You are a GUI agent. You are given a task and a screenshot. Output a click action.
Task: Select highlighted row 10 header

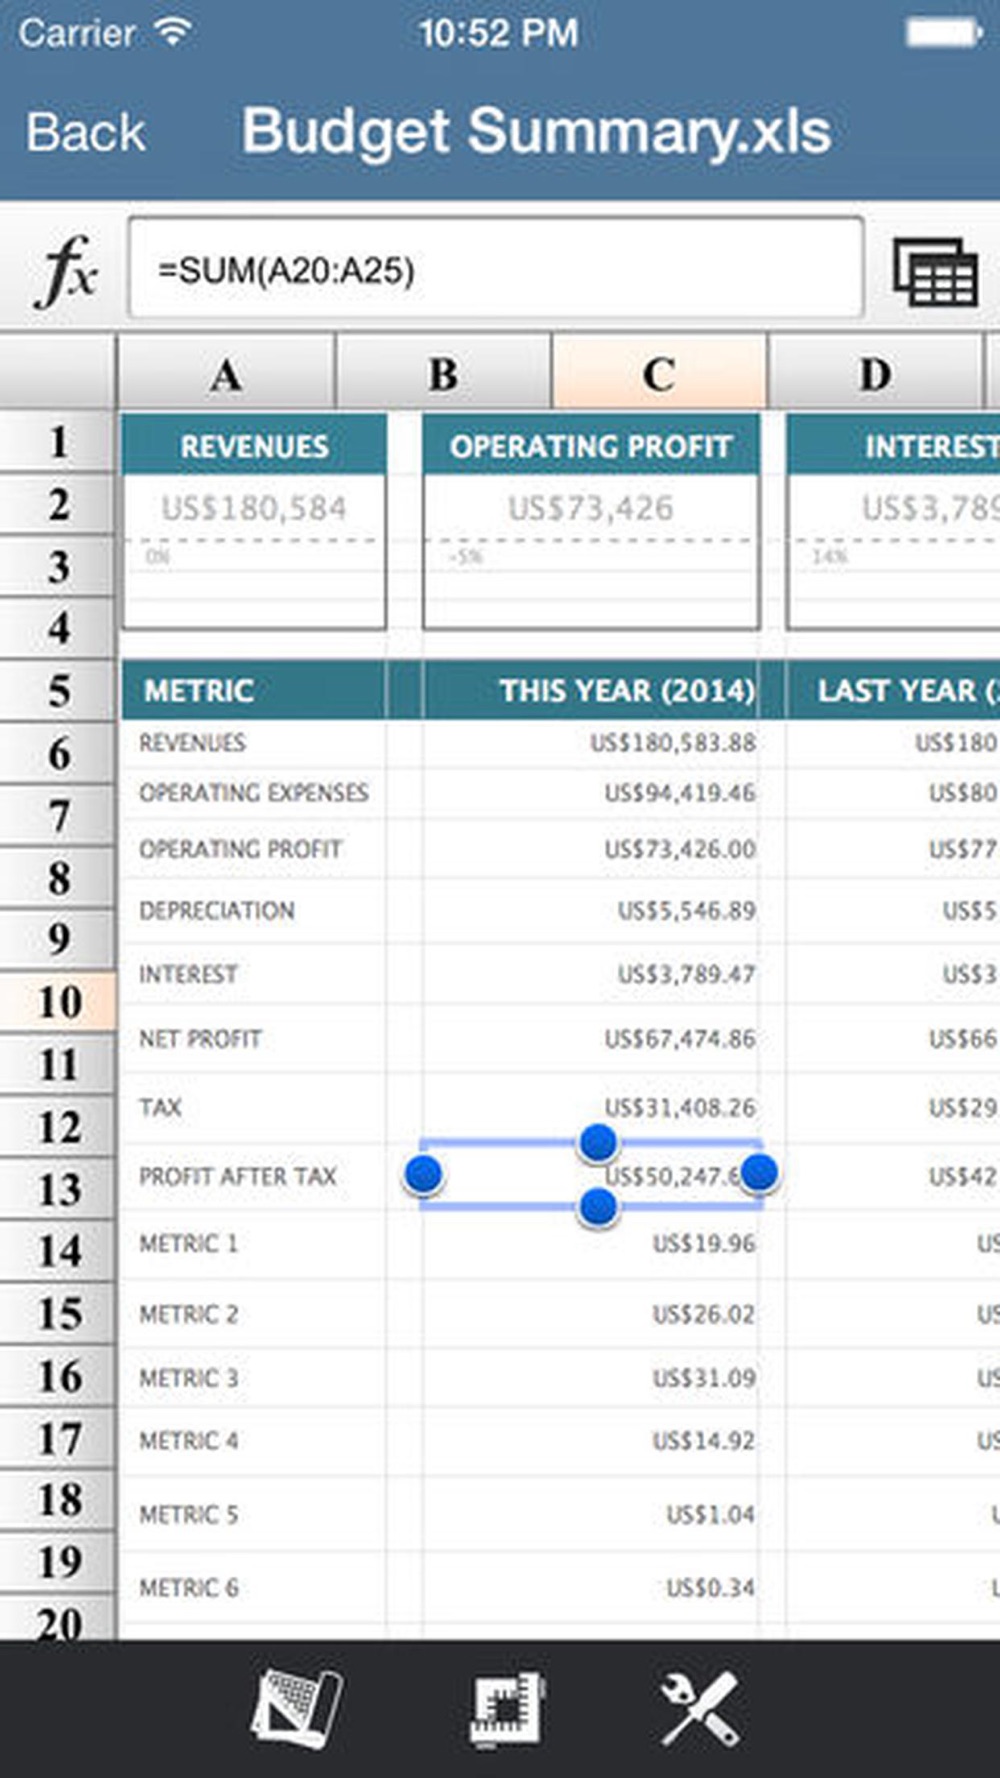58,1002
